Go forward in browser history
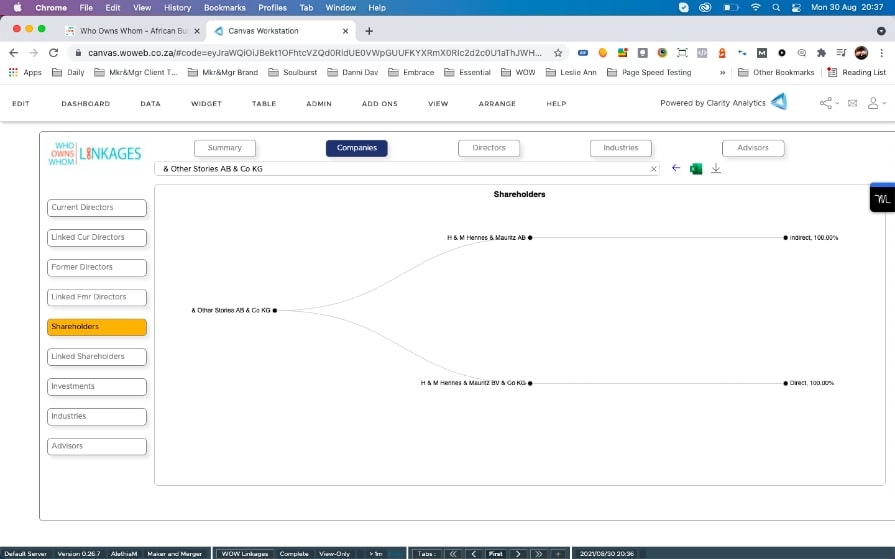 click(33, 53)
